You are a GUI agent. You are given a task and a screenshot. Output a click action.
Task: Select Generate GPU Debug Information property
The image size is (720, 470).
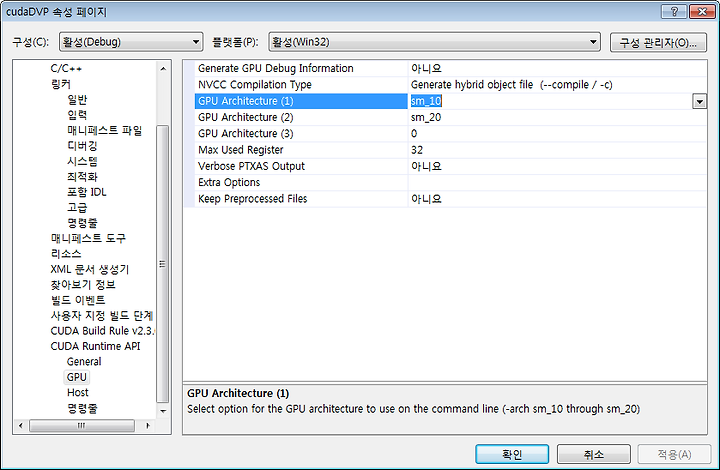[301, 68]
